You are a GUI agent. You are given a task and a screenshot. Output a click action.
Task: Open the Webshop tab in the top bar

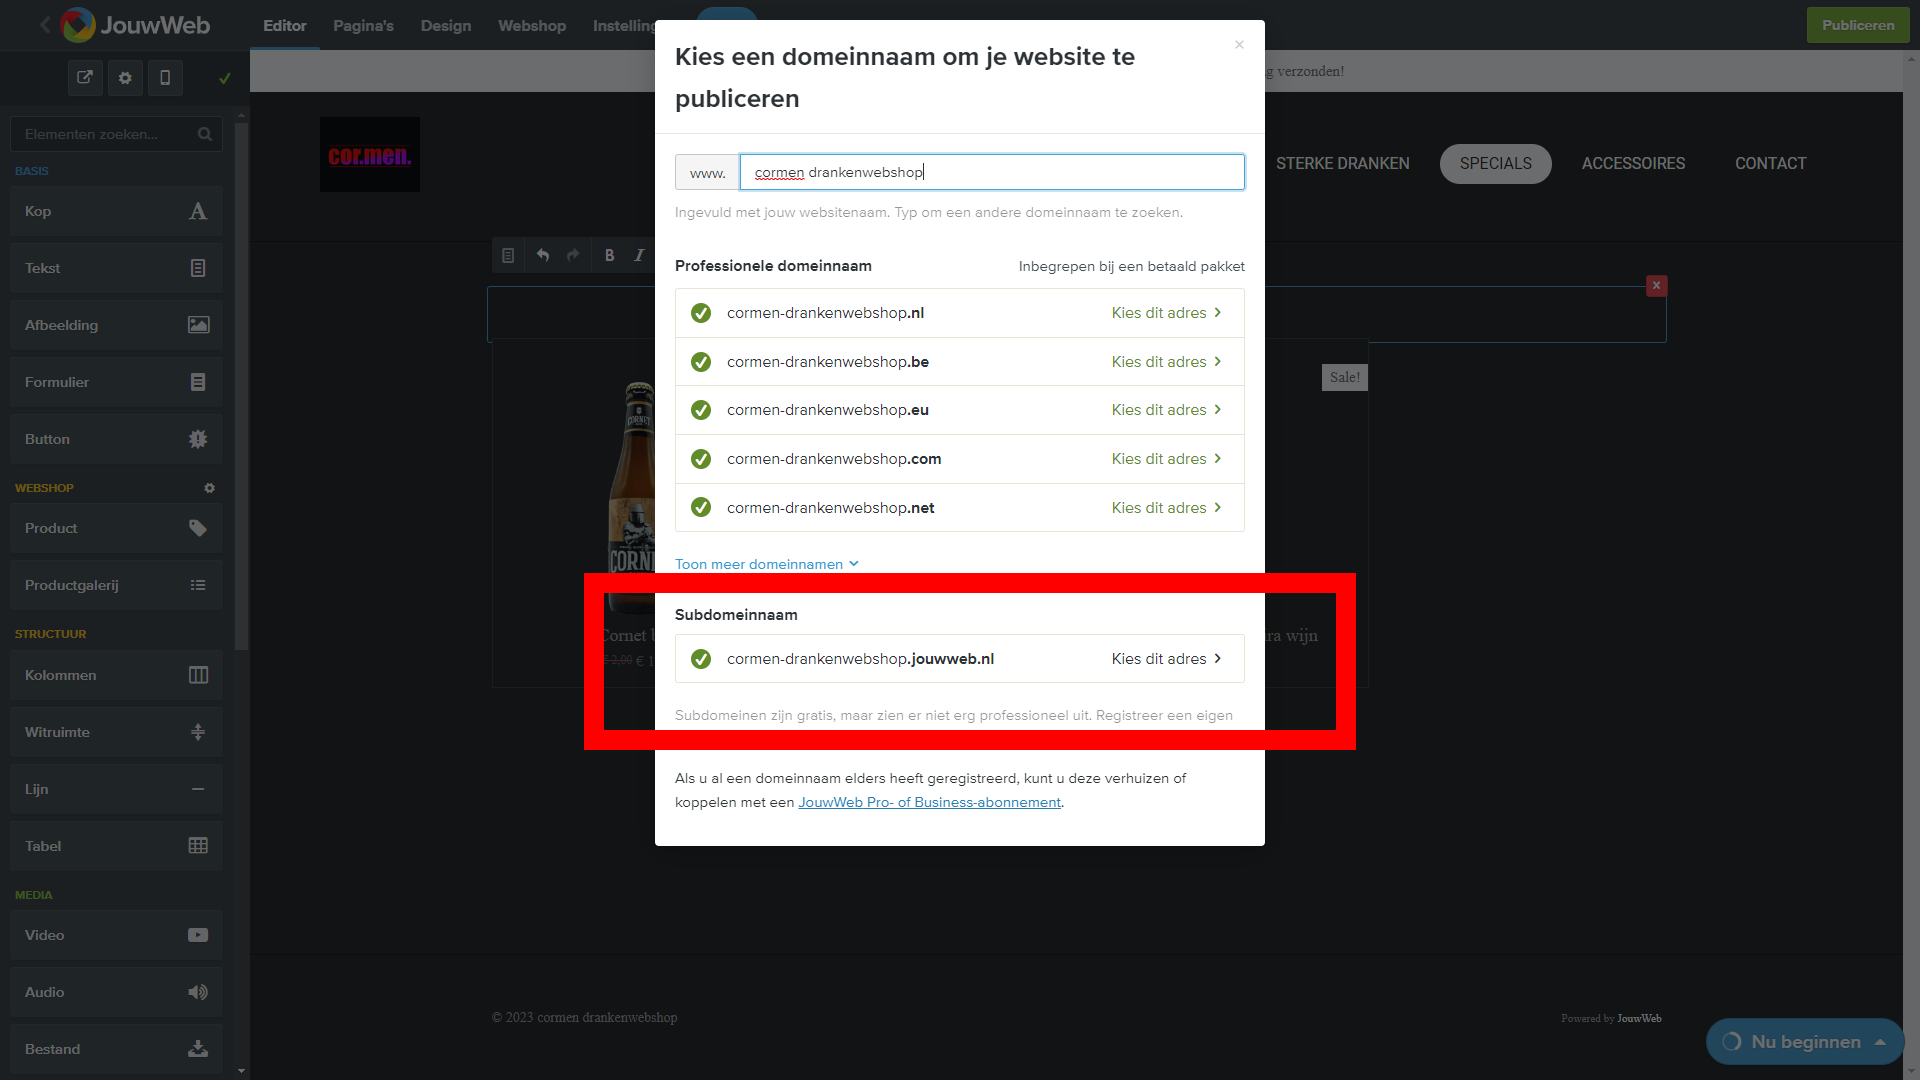coord(532,25)
